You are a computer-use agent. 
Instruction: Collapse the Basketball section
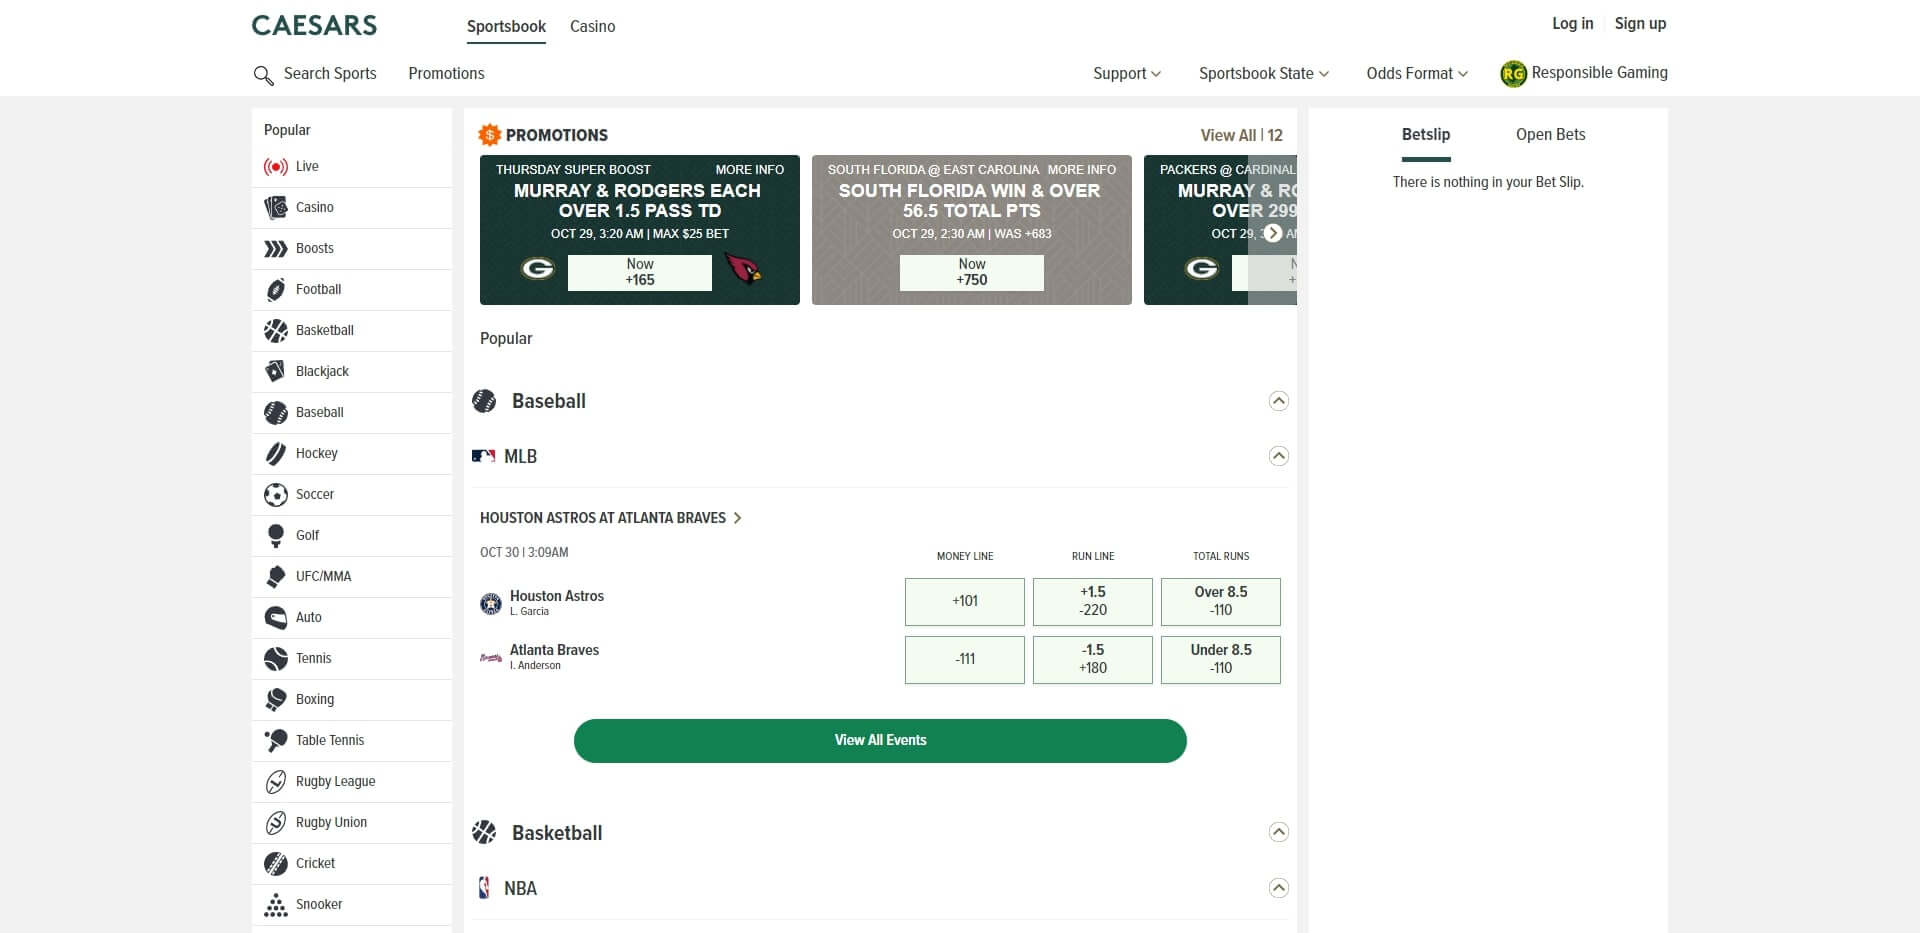1278,832
